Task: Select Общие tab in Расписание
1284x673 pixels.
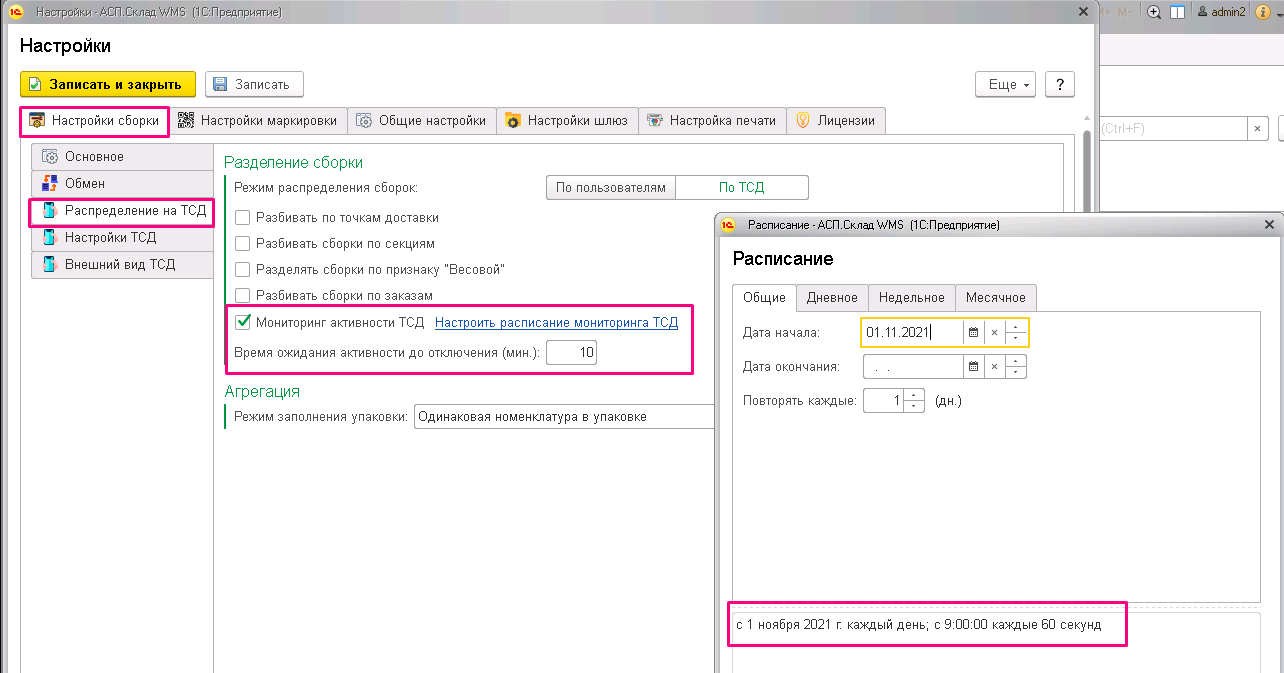Action: [x=765, y=298]
